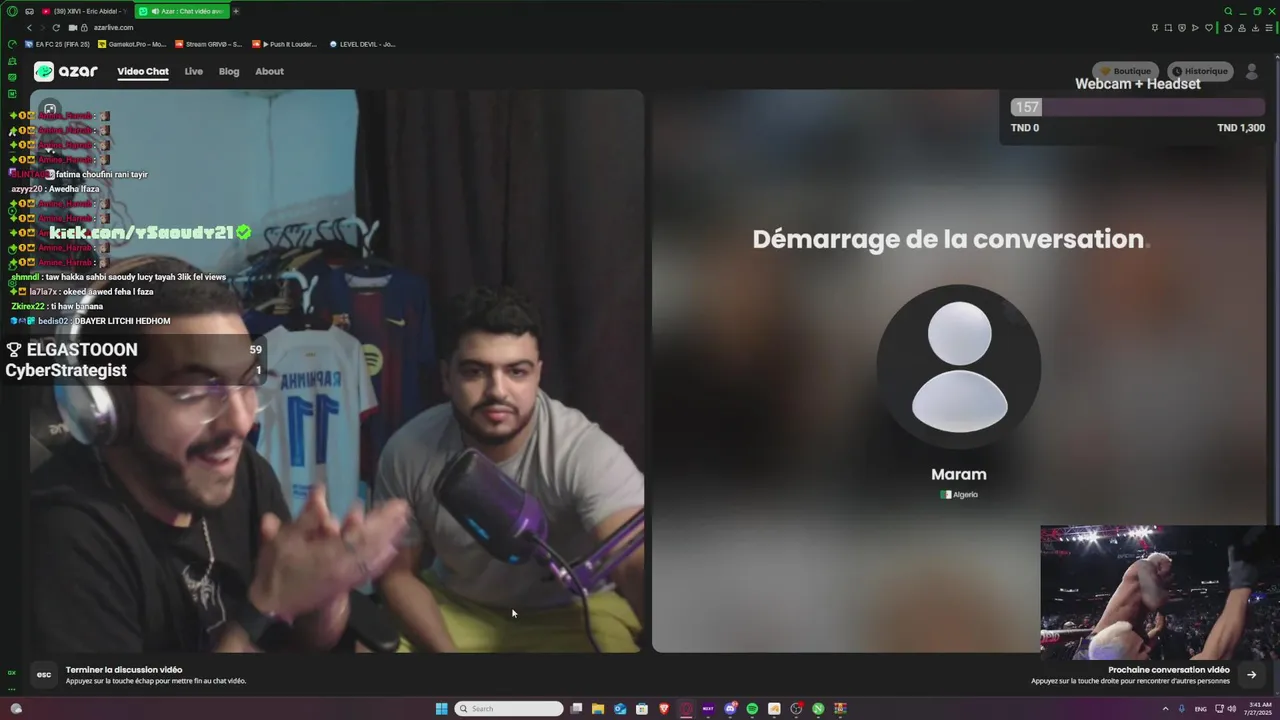The width and height of the screenshot is (1280, 720).
Task: Click the heart bookmark icon in toolbar
Action: pyautogui.click(x=1208, y=28)
